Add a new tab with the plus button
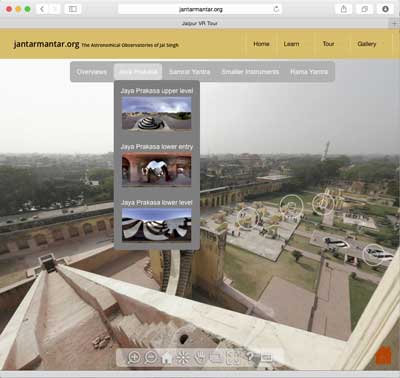Image resolution: width=400 pixels, height=378 pixels. point(394,24)
